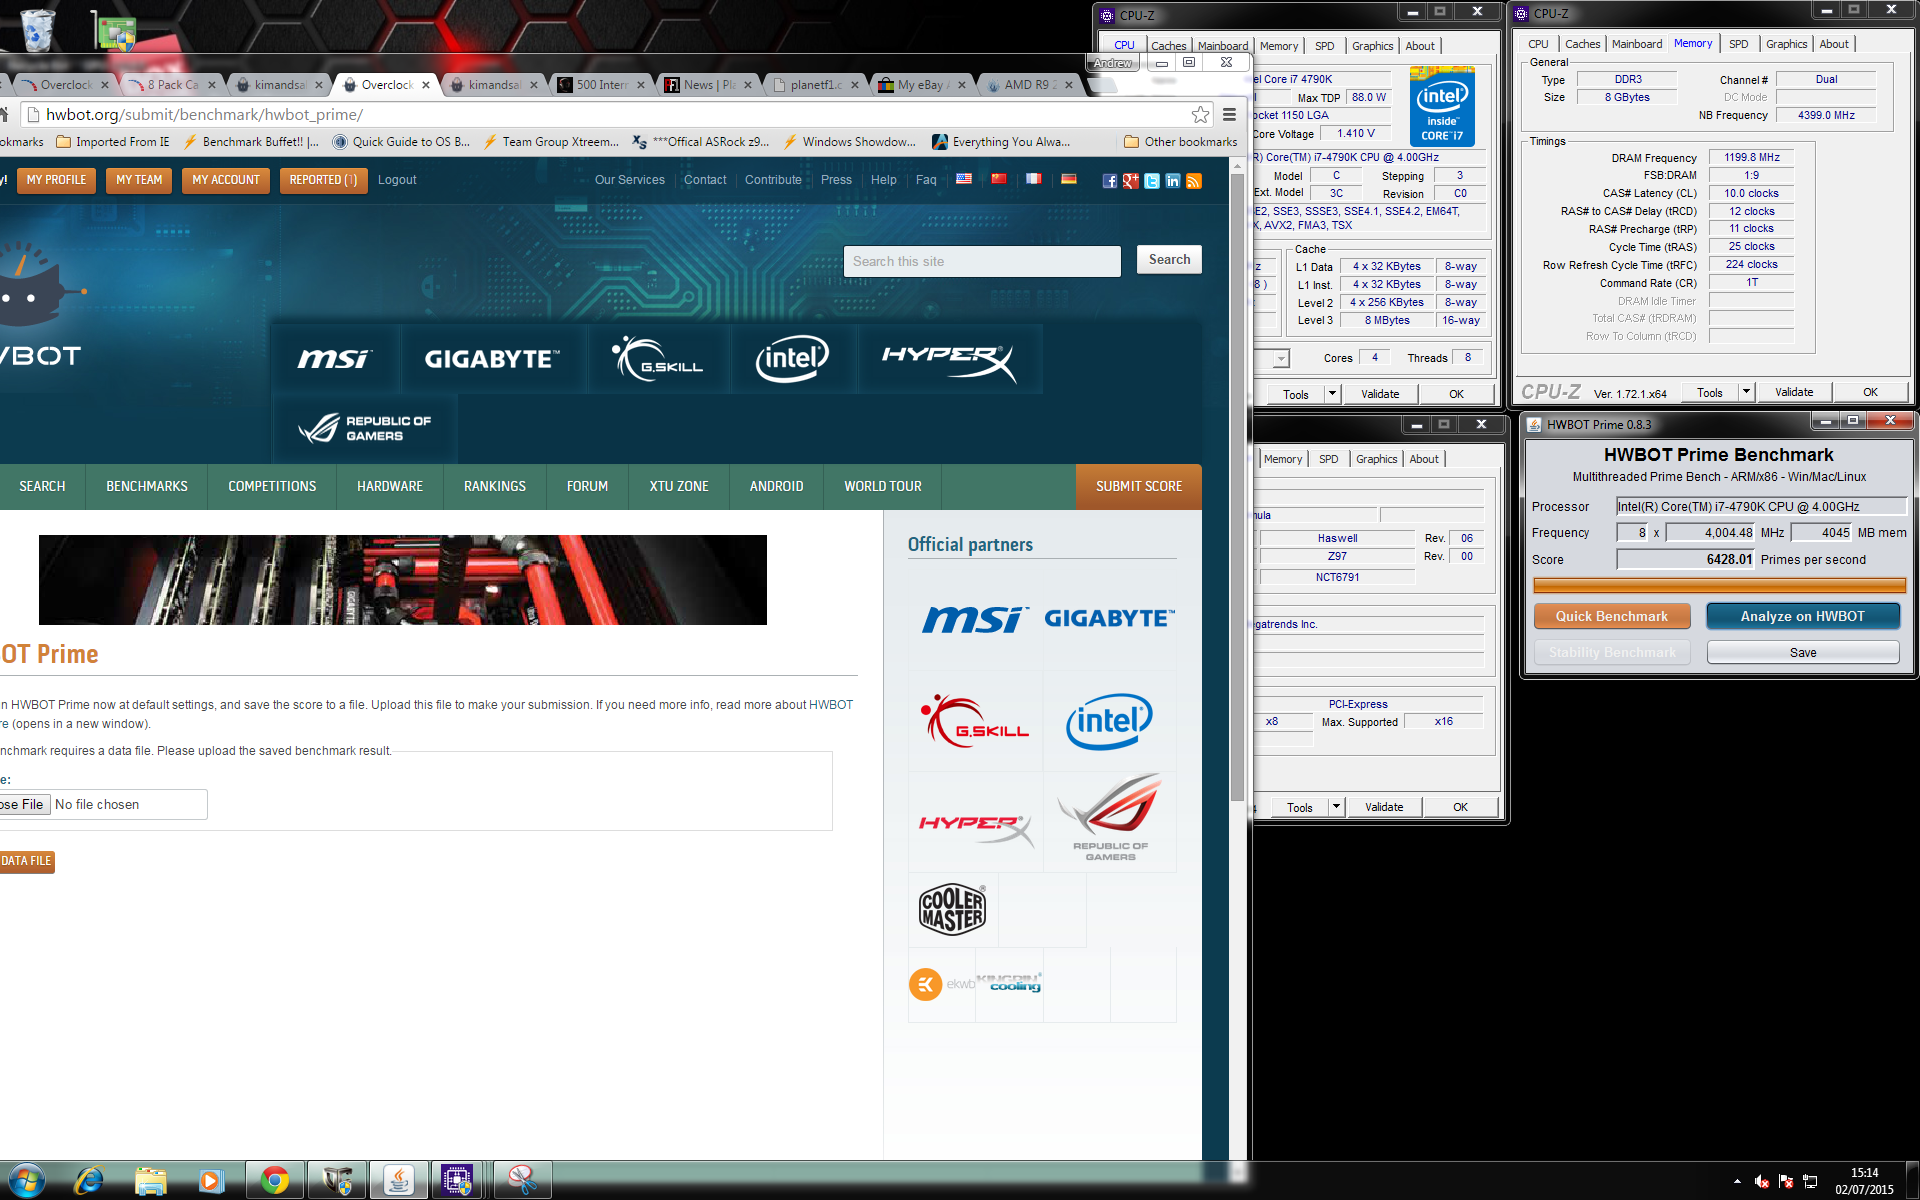Click the Chrome address bar URL

click(204, 115)
